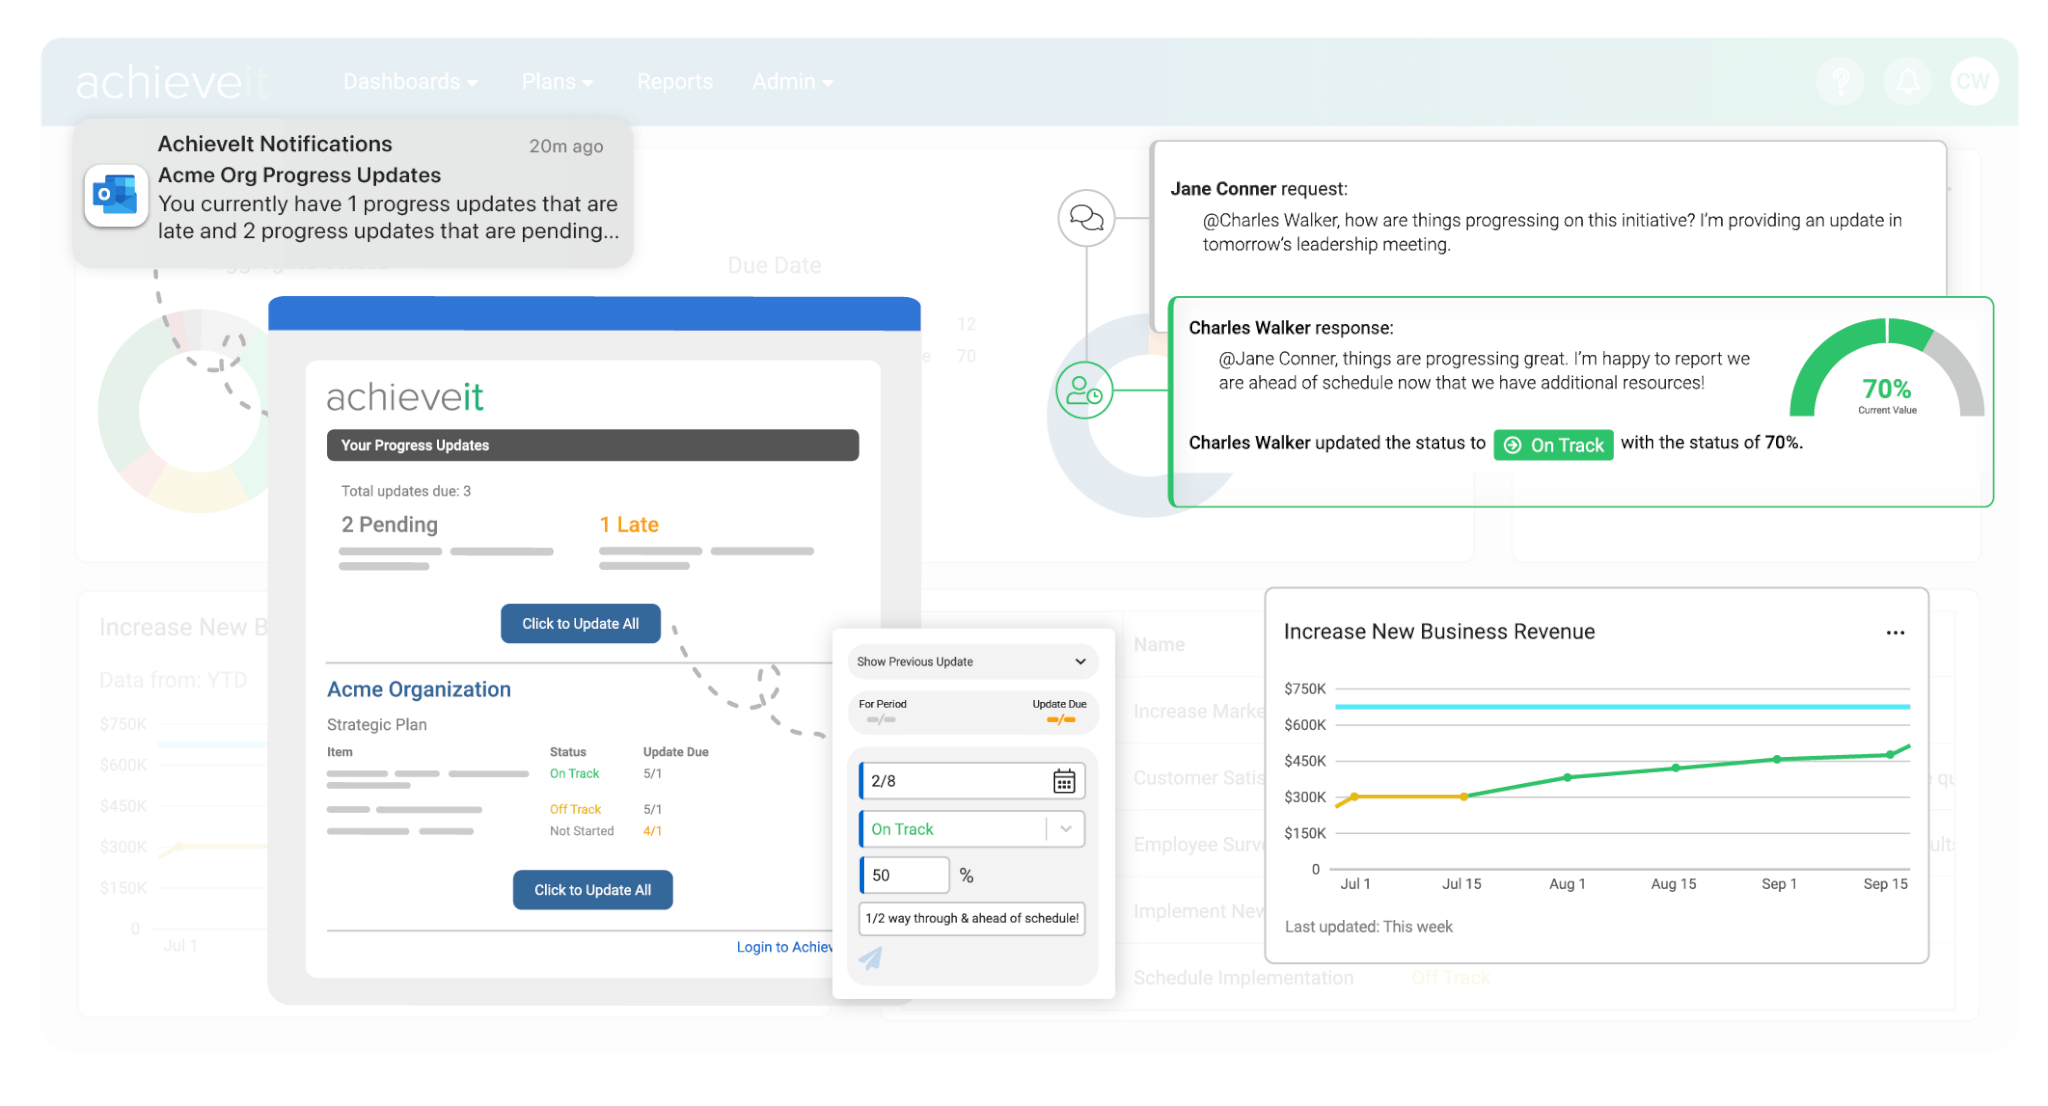Click the On Track status badge
This screenshot has width=2048, height=1106.
[1553, 445]
